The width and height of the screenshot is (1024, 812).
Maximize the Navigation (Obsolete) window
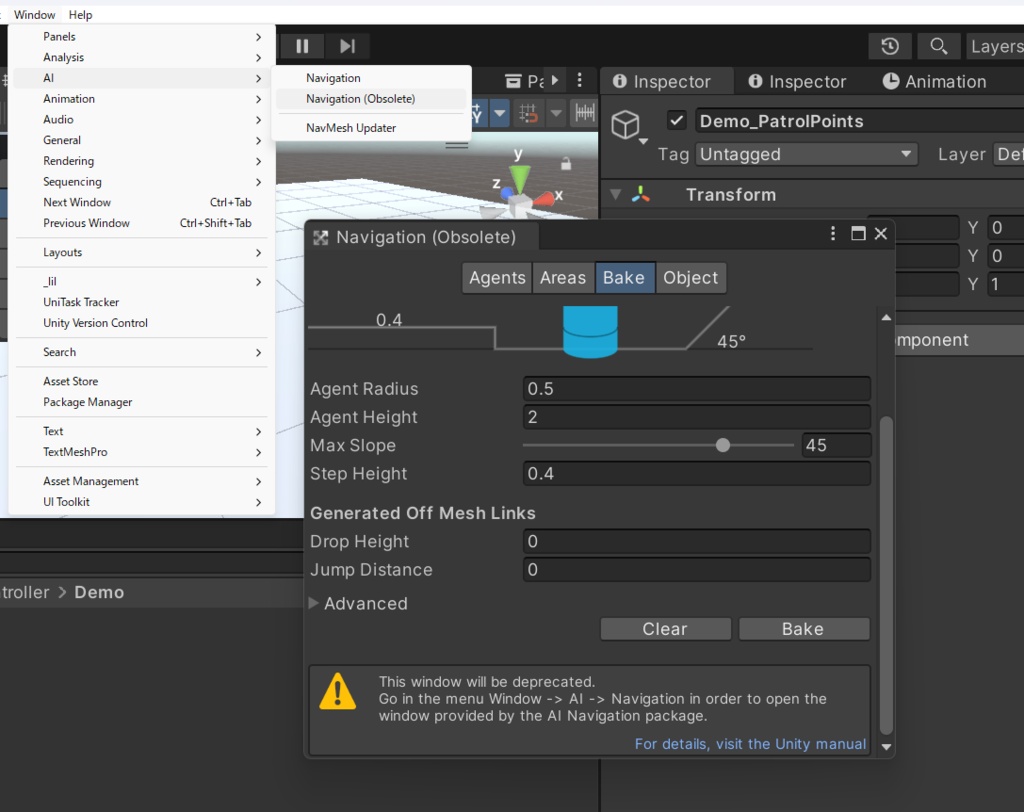[x=858, y=234]
